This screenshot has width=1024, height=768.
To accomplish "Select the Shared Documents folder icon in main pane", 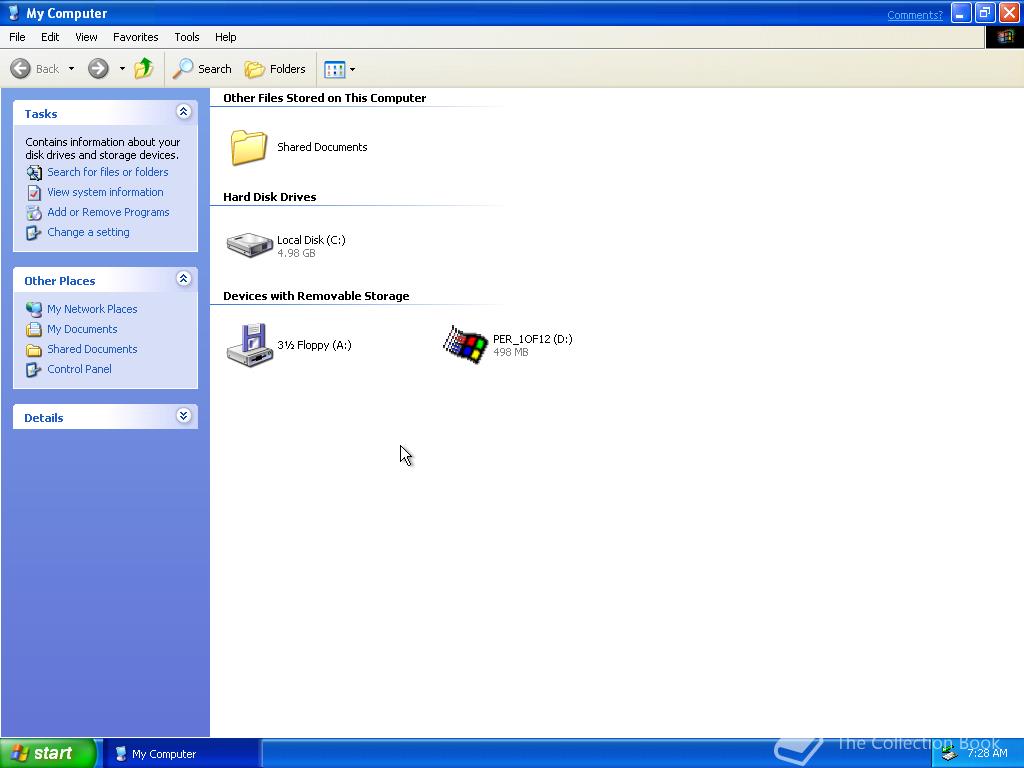I will [x=249, y=147].
